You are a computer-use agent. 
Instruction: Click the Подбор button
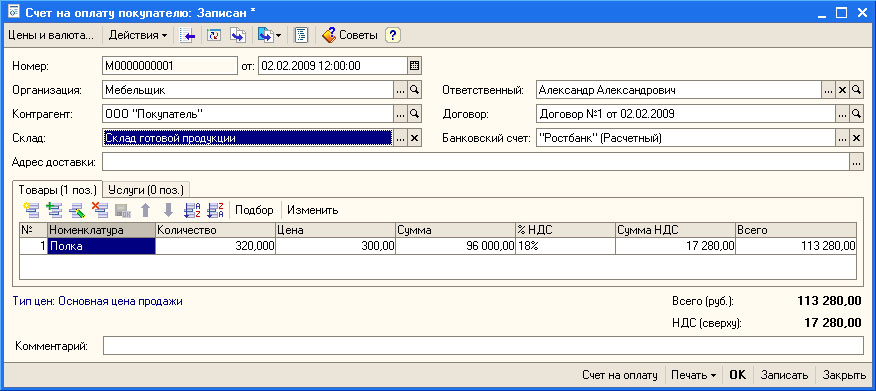(x=254, y=211)
